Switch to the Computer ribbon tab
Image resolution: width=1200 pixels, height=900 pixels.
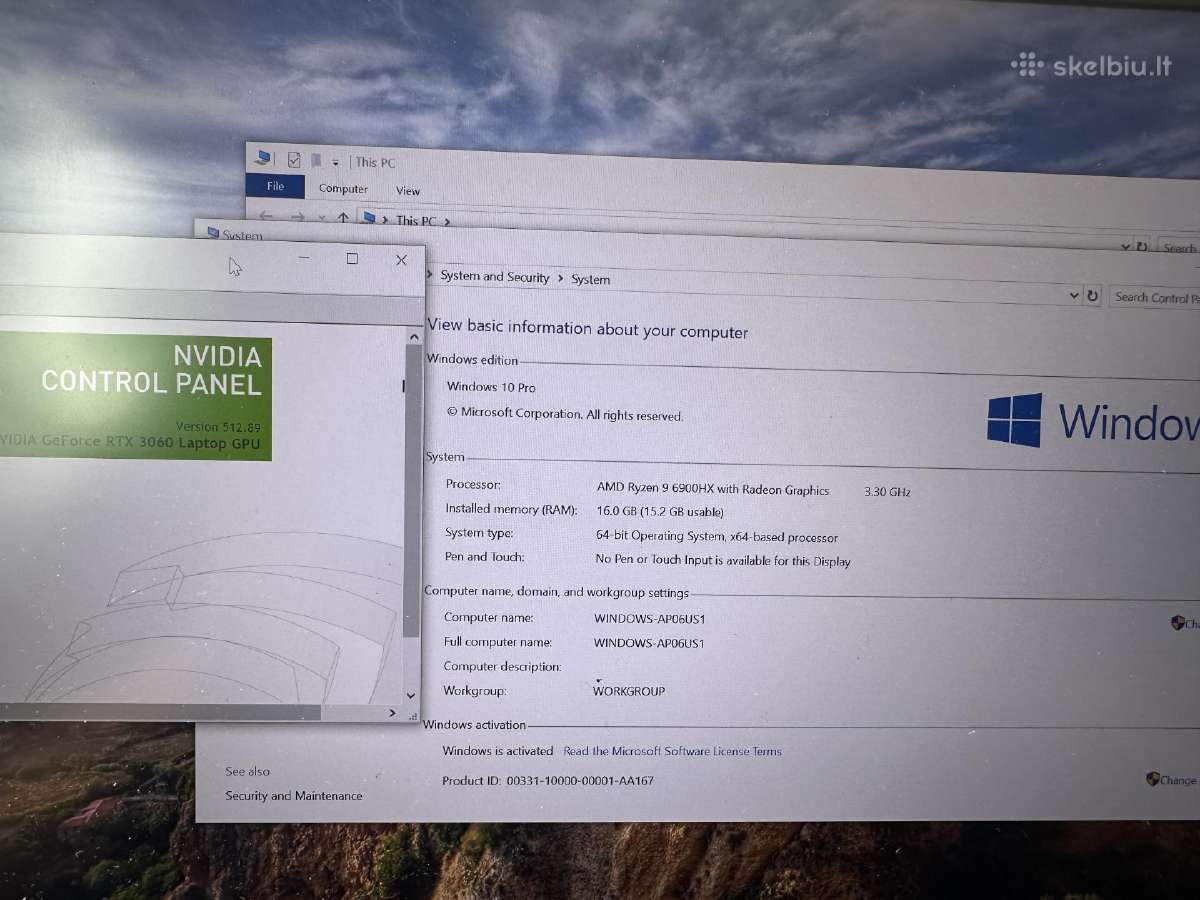(343, 188)
